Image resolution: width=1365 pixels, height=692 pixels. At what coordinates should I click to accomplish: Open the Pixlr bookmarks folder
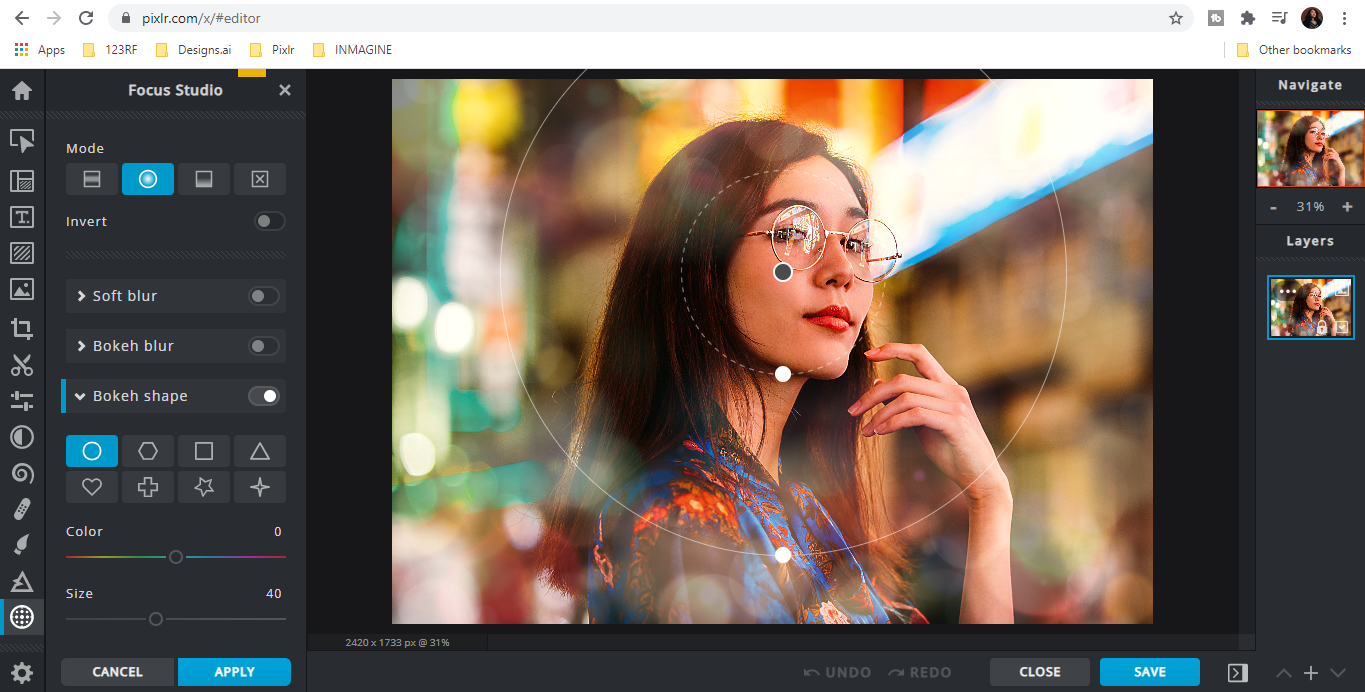[271, 49]
